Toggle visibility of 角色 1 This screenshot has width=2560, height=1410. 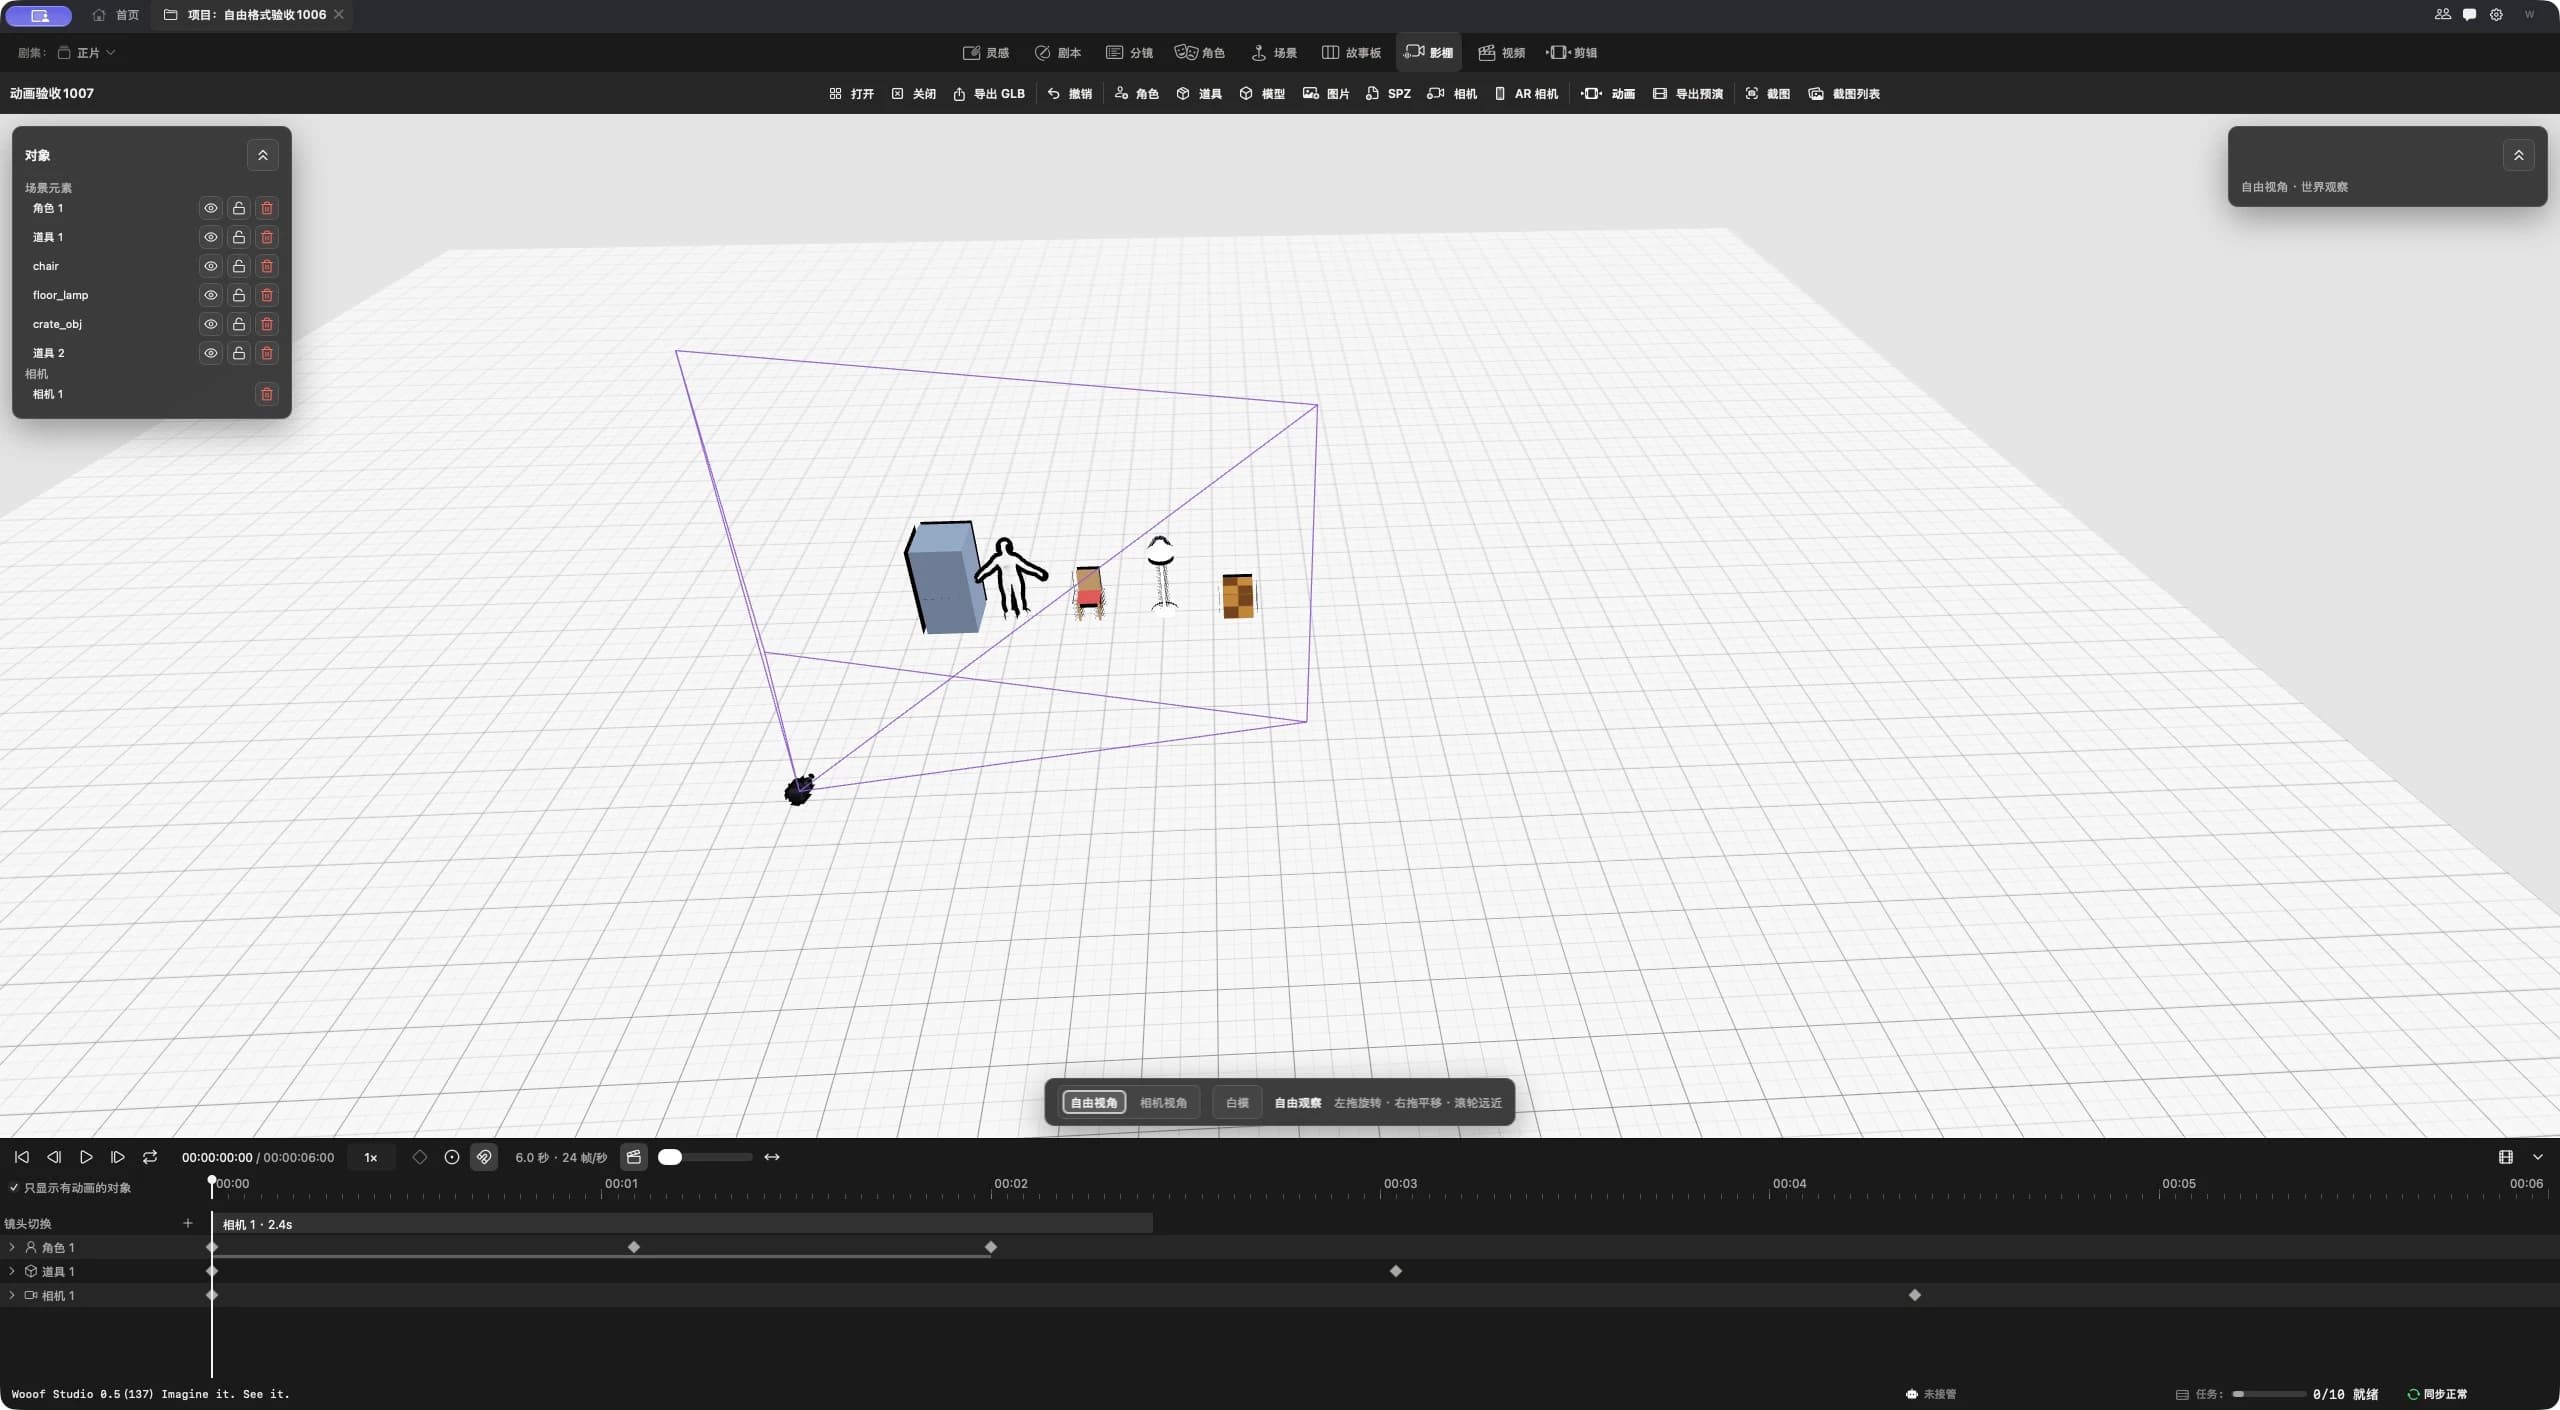211,208
